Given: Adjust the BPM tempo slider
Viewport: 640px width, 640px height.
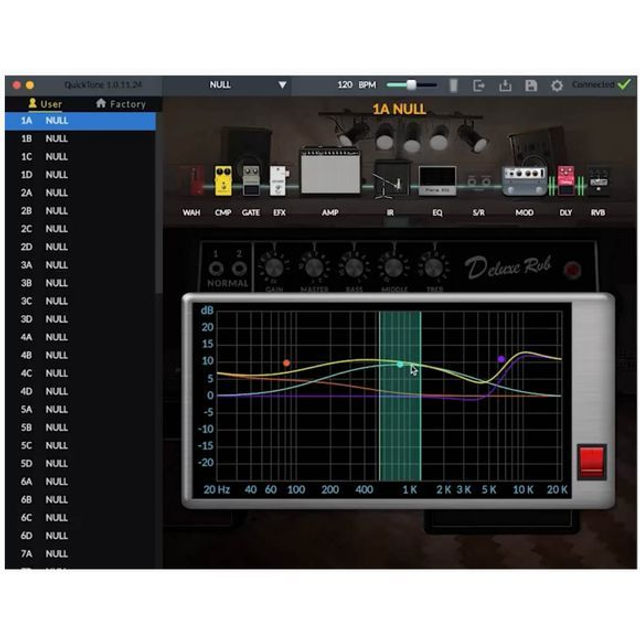Looking at the screenshot, I should tap(411, 85).
